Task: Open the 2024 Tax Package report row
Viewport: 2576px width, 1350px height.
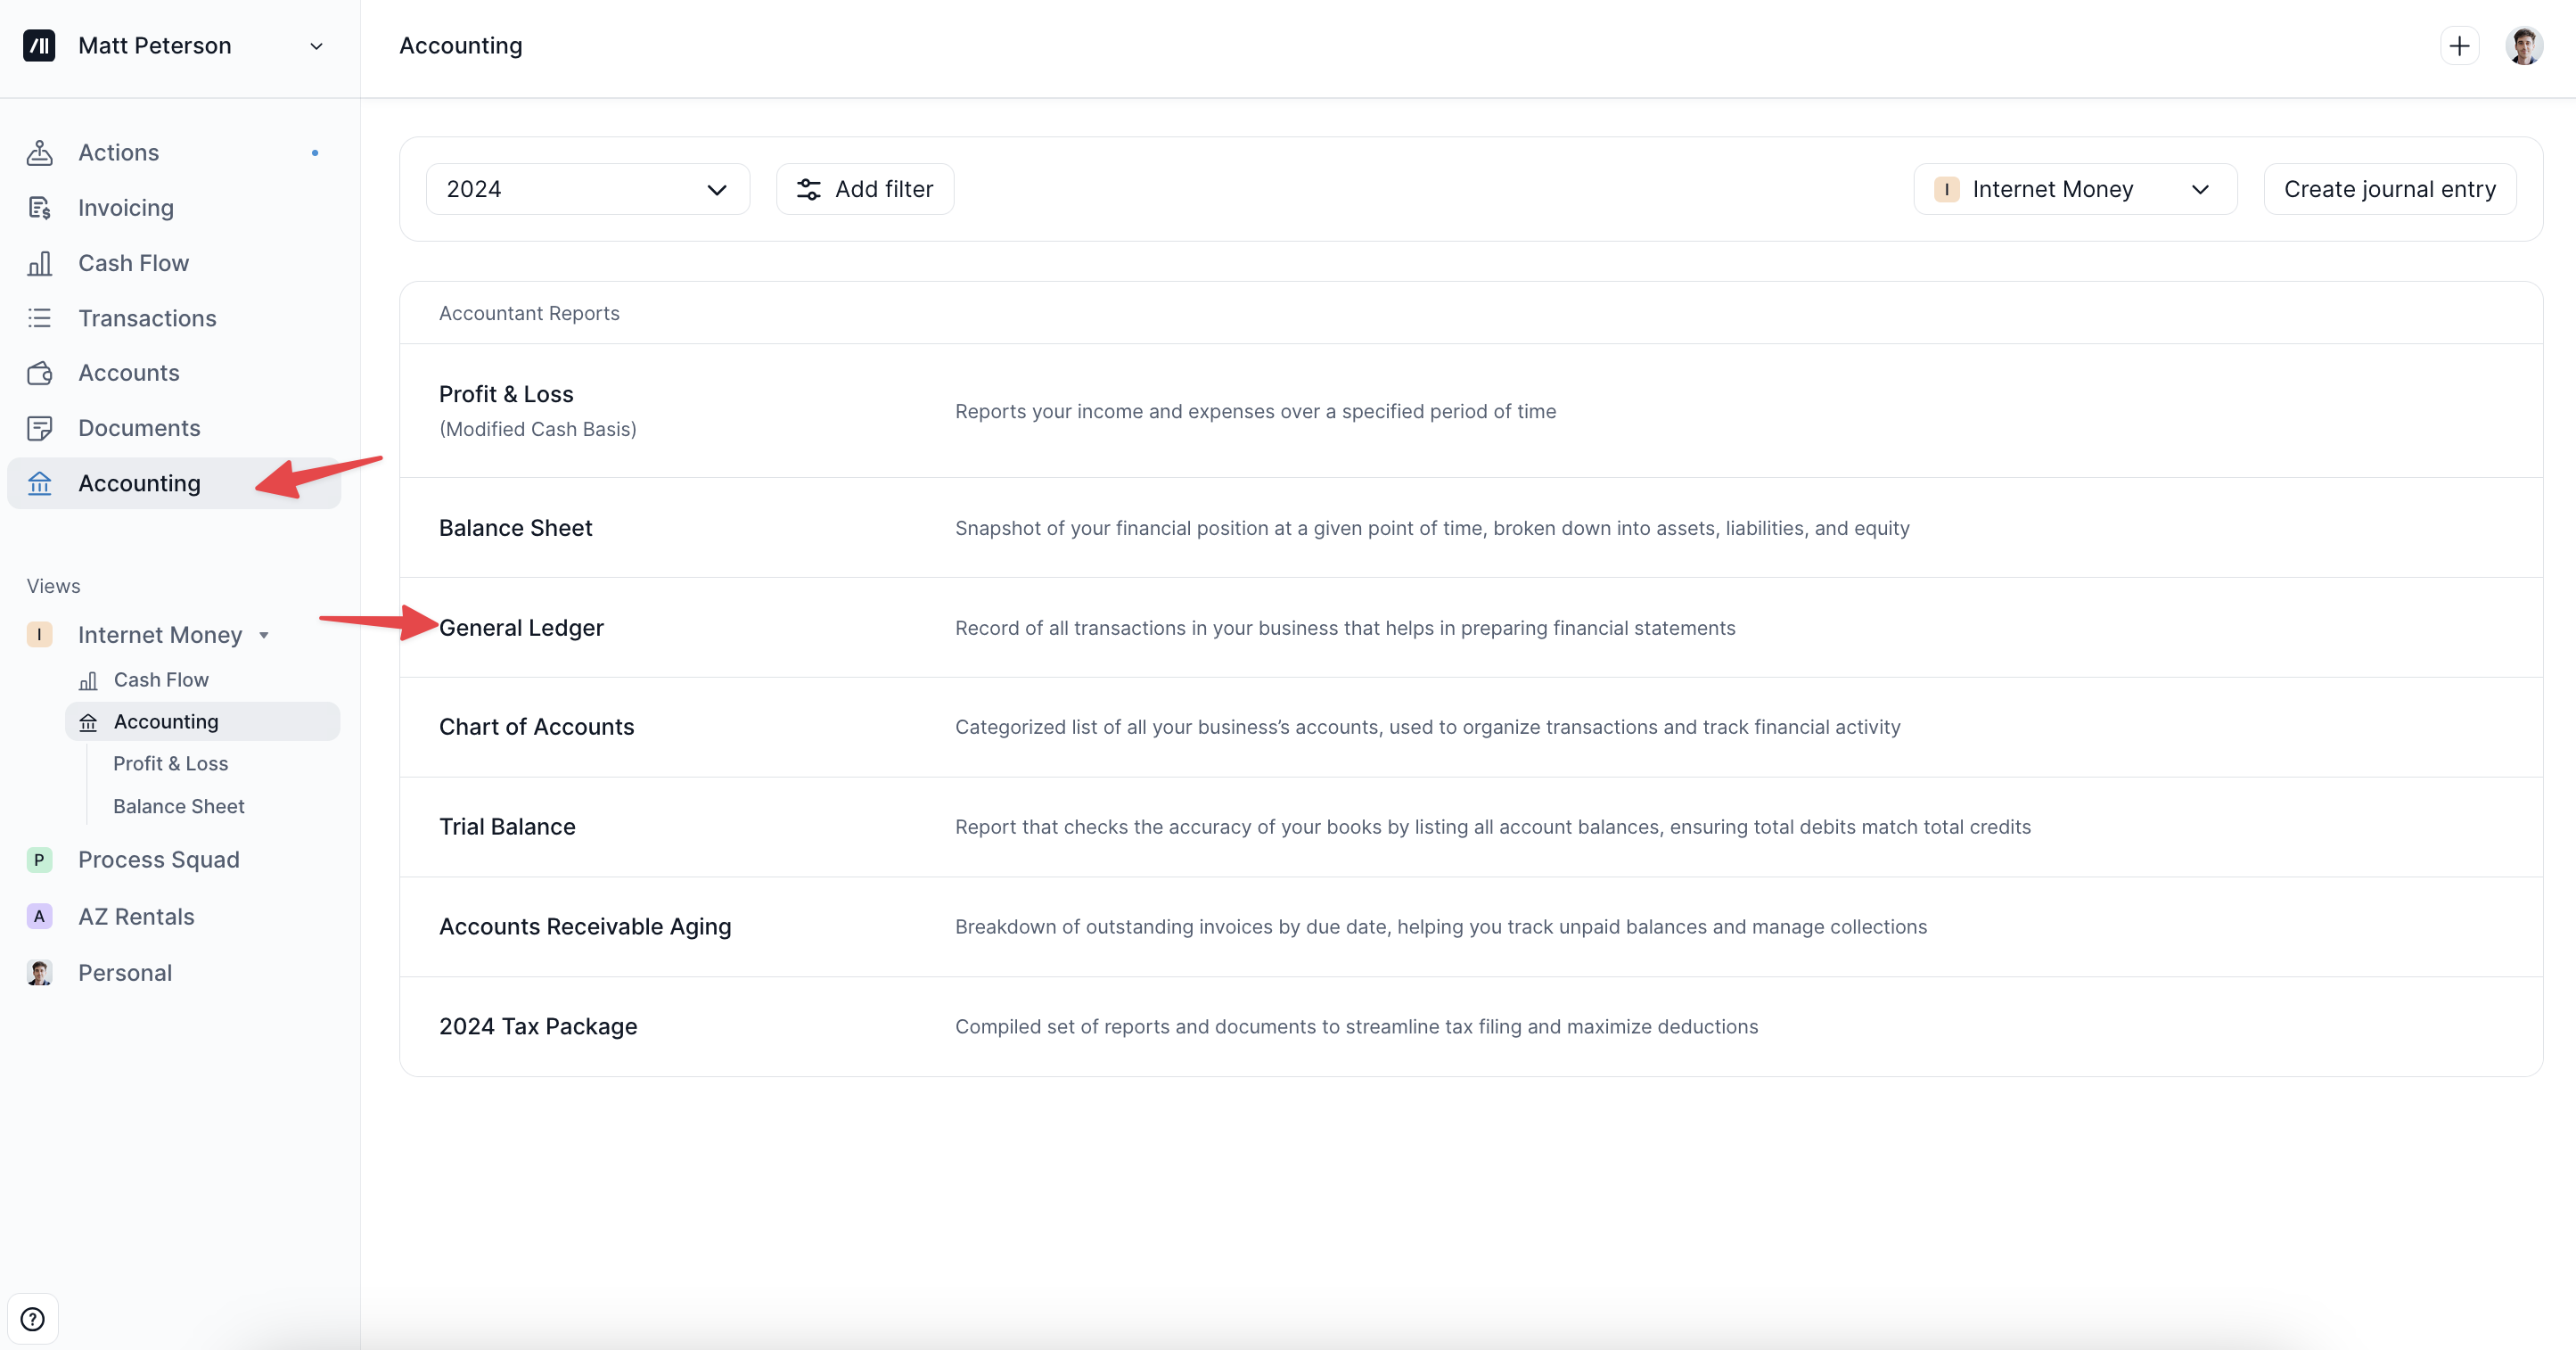Action: [x=538, y=1026]
